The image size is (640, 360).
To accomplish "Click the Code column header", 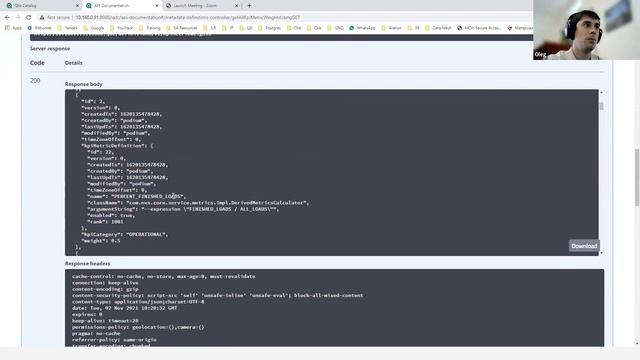I will click(37, 63).
